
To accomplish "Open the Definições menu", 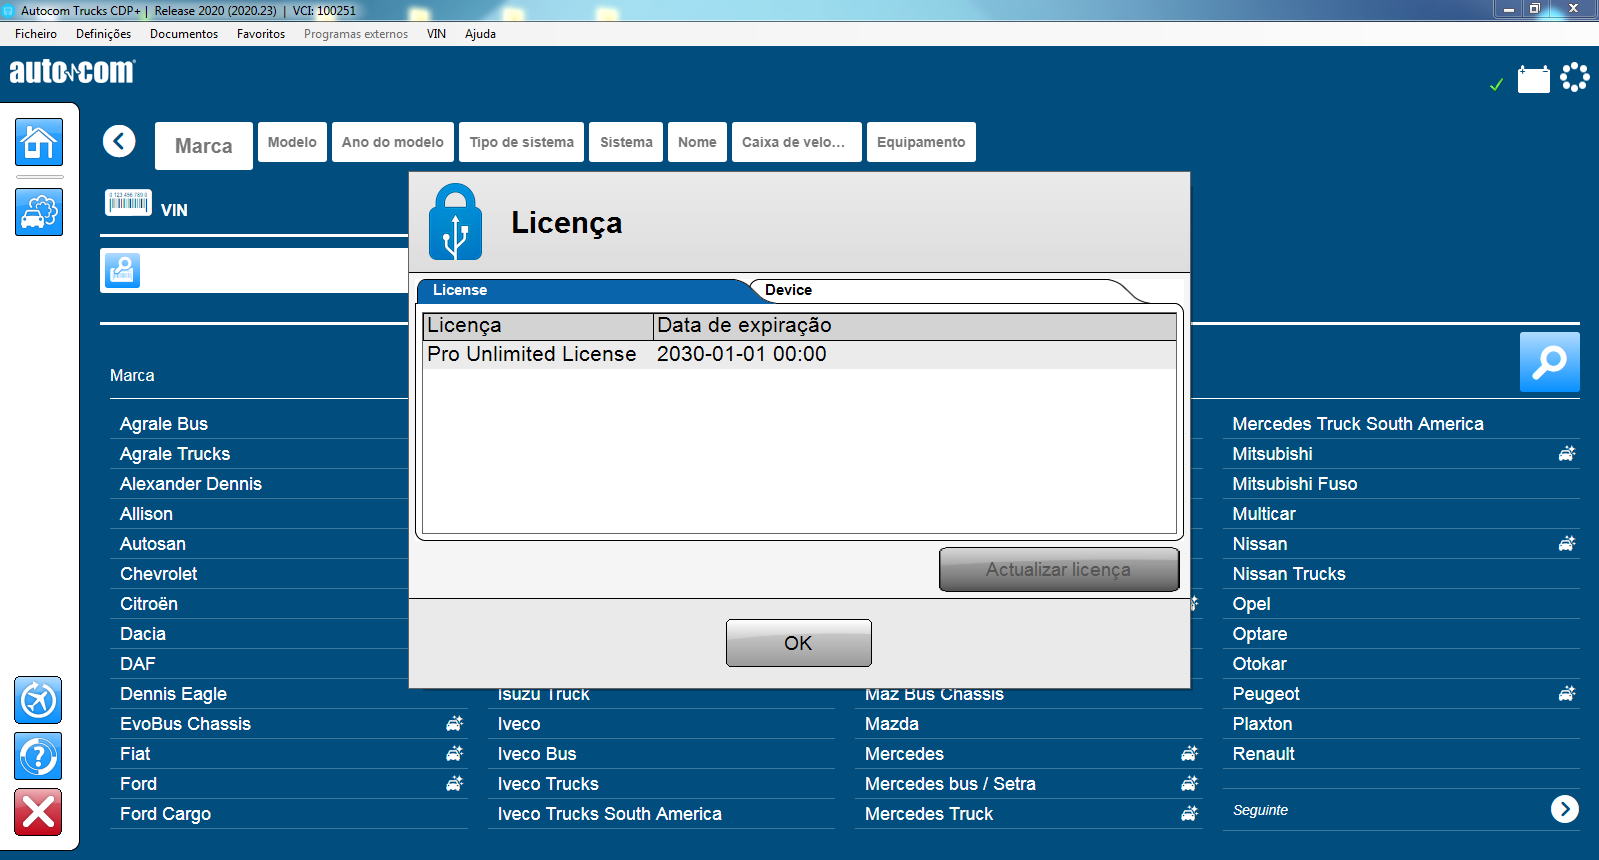I will pos(103,34).
